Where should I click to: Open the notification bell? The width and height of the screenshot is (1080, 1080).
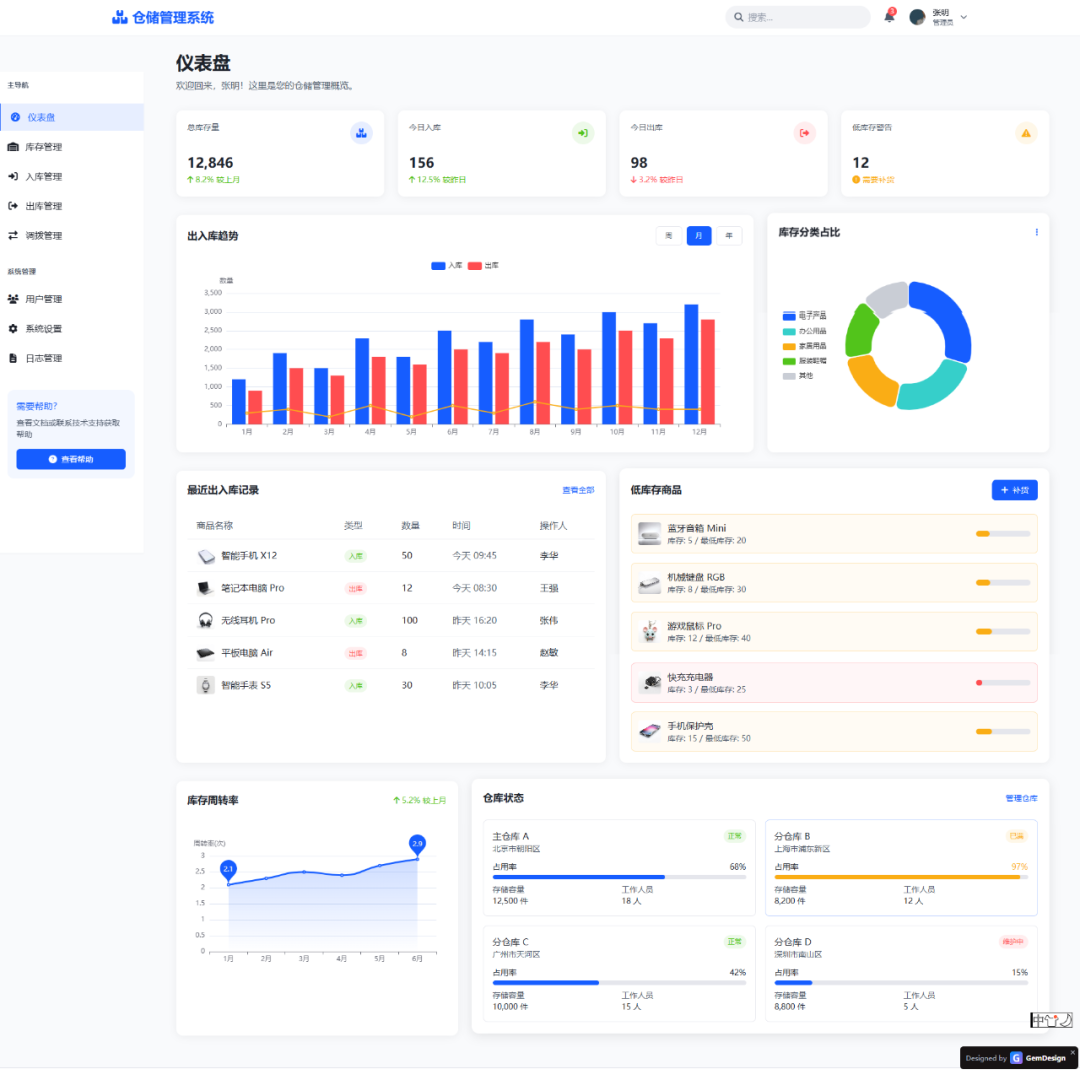(889, 17)
